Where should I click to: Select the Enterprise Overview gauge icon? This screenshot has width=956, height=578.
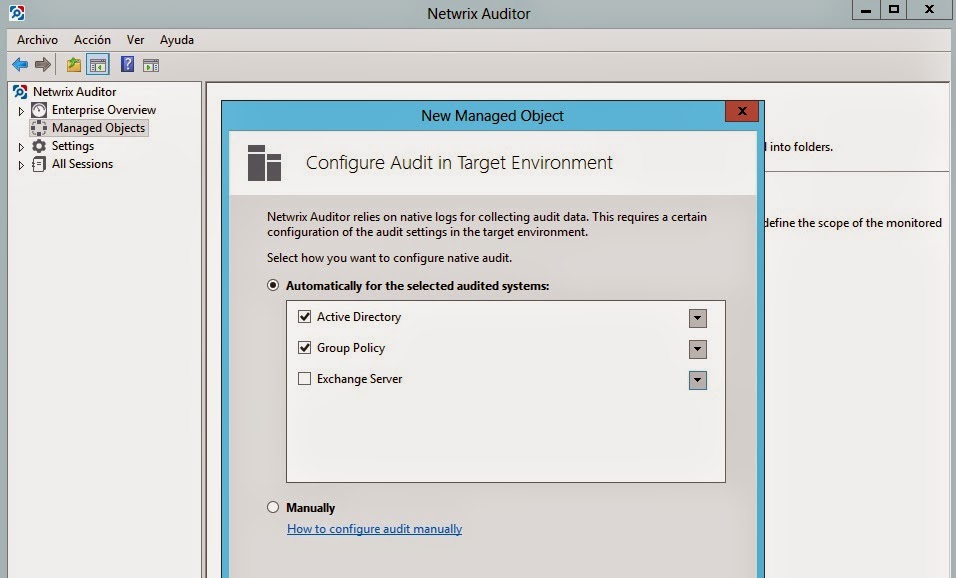[39, 110]
